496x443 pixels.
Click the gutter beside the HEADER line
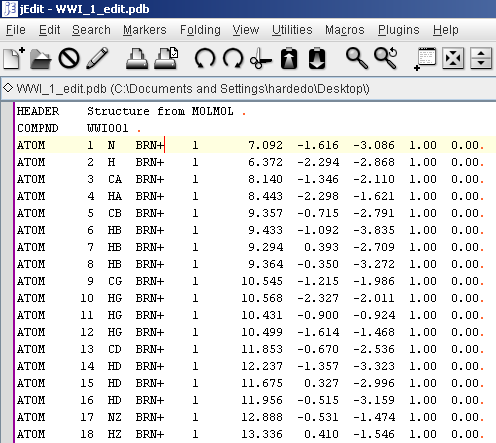7,111
